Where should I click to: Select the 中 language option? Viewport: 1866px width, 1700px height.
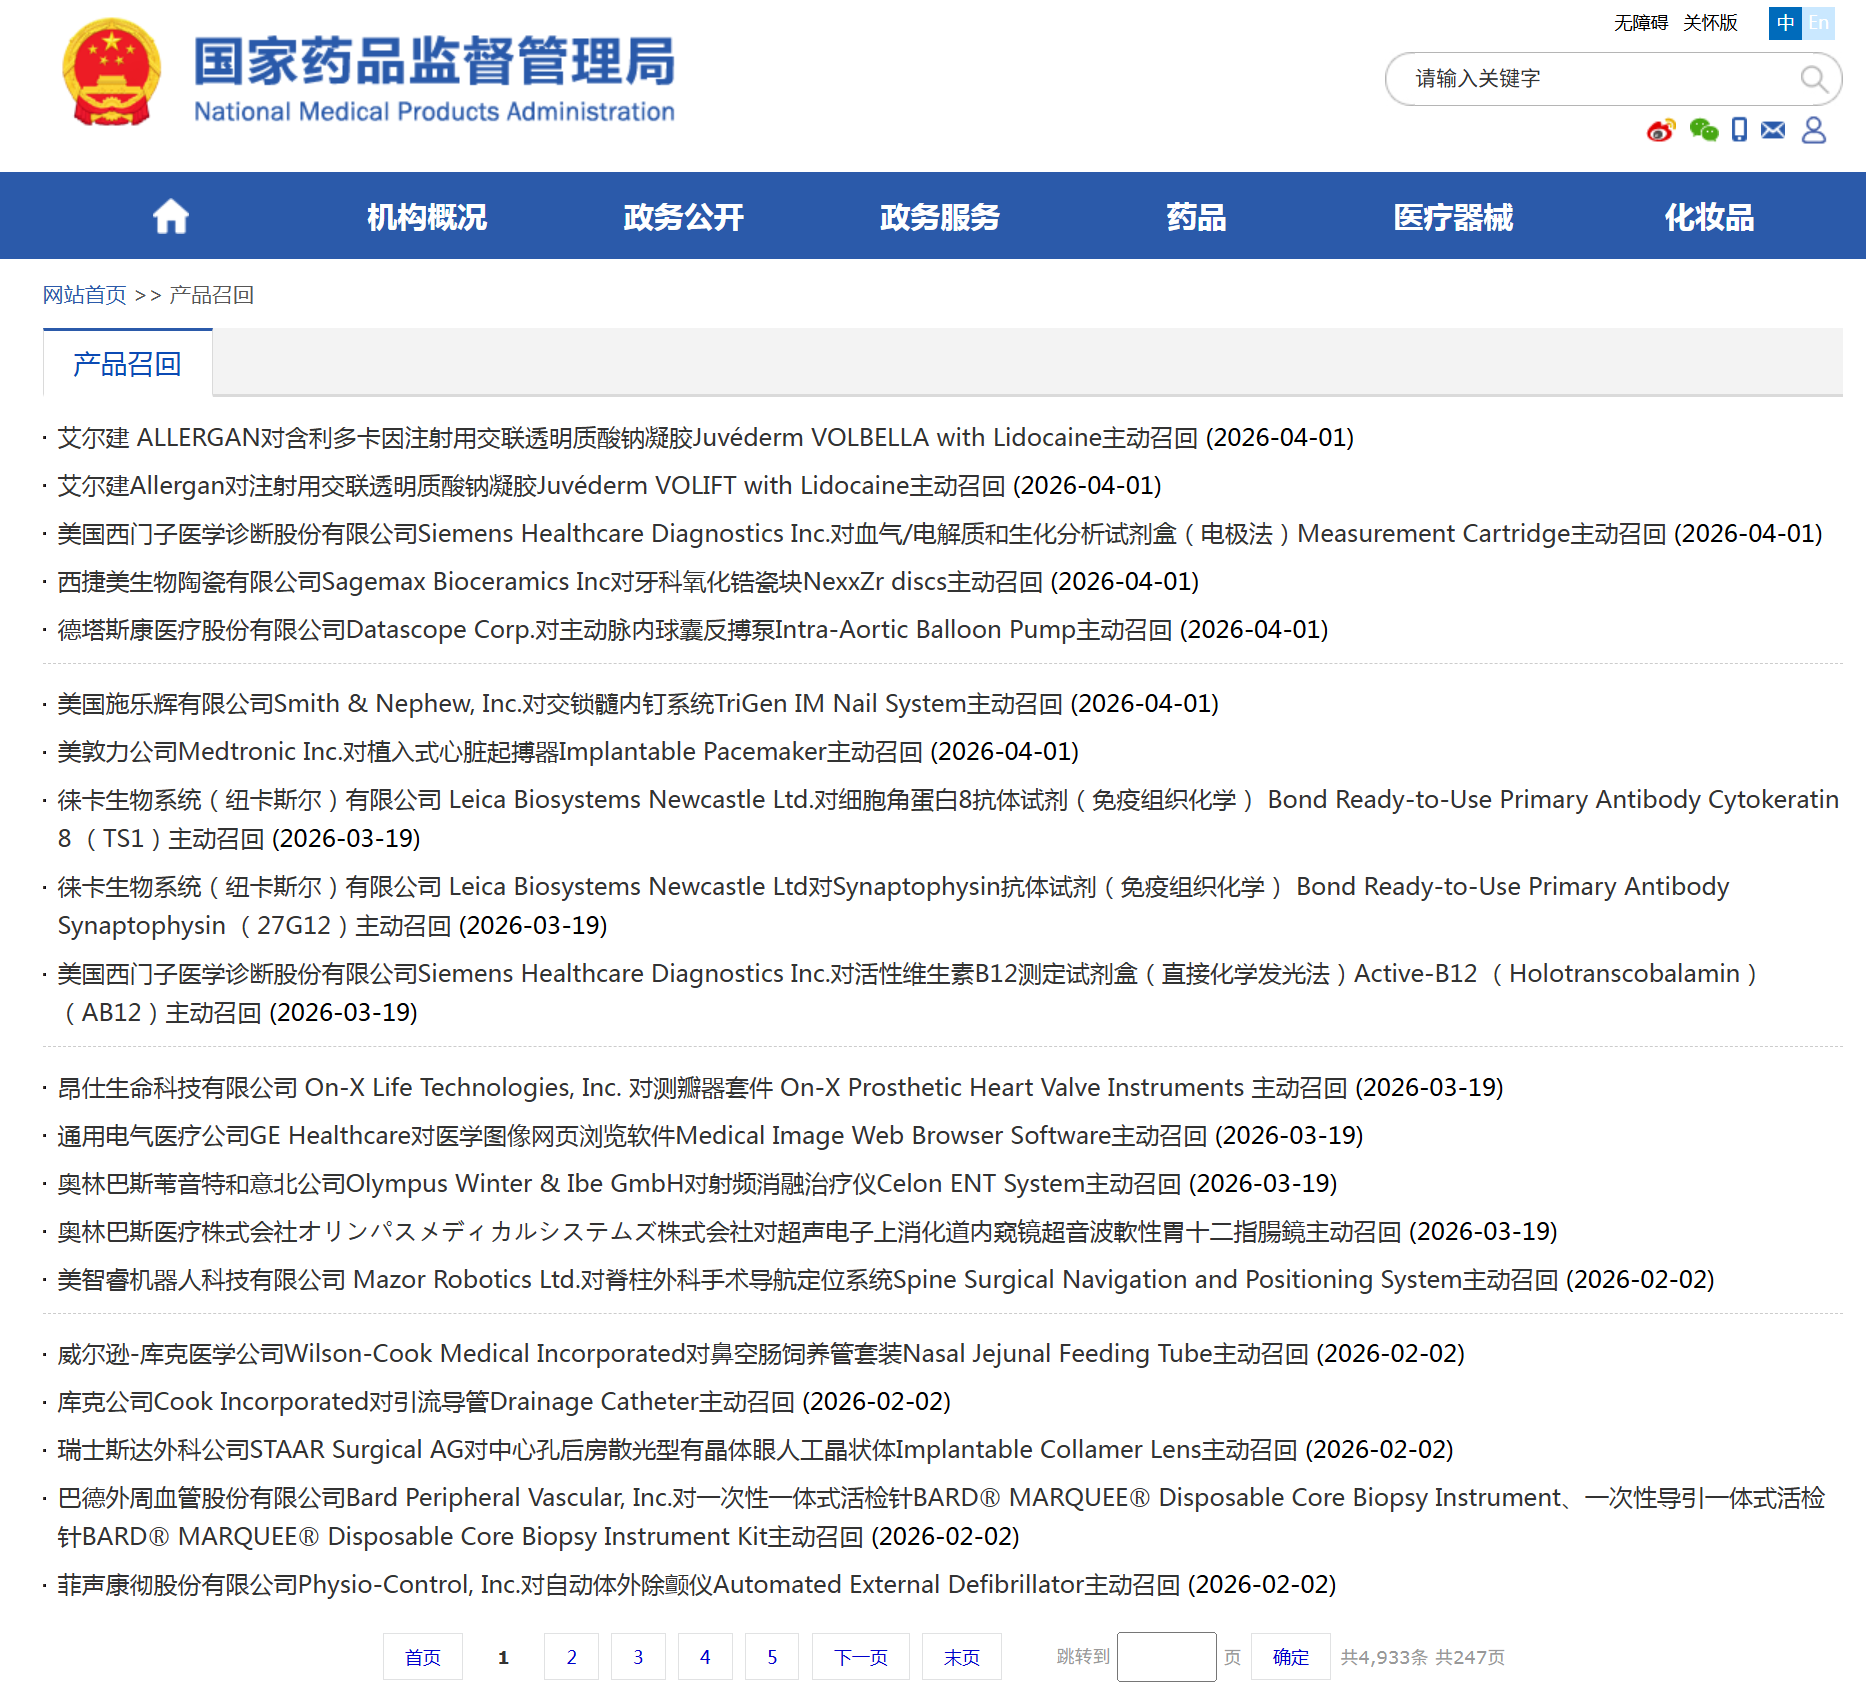1785,23
